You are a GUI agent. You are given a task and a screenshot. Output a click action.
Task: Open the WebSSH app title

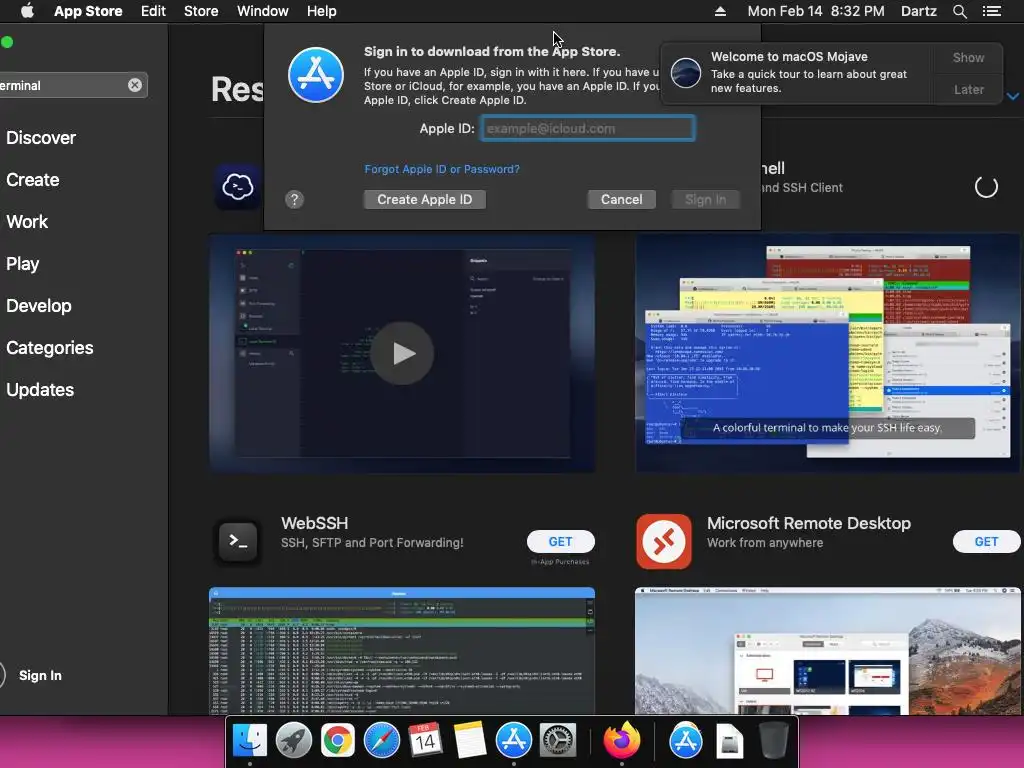coord(315,523)
